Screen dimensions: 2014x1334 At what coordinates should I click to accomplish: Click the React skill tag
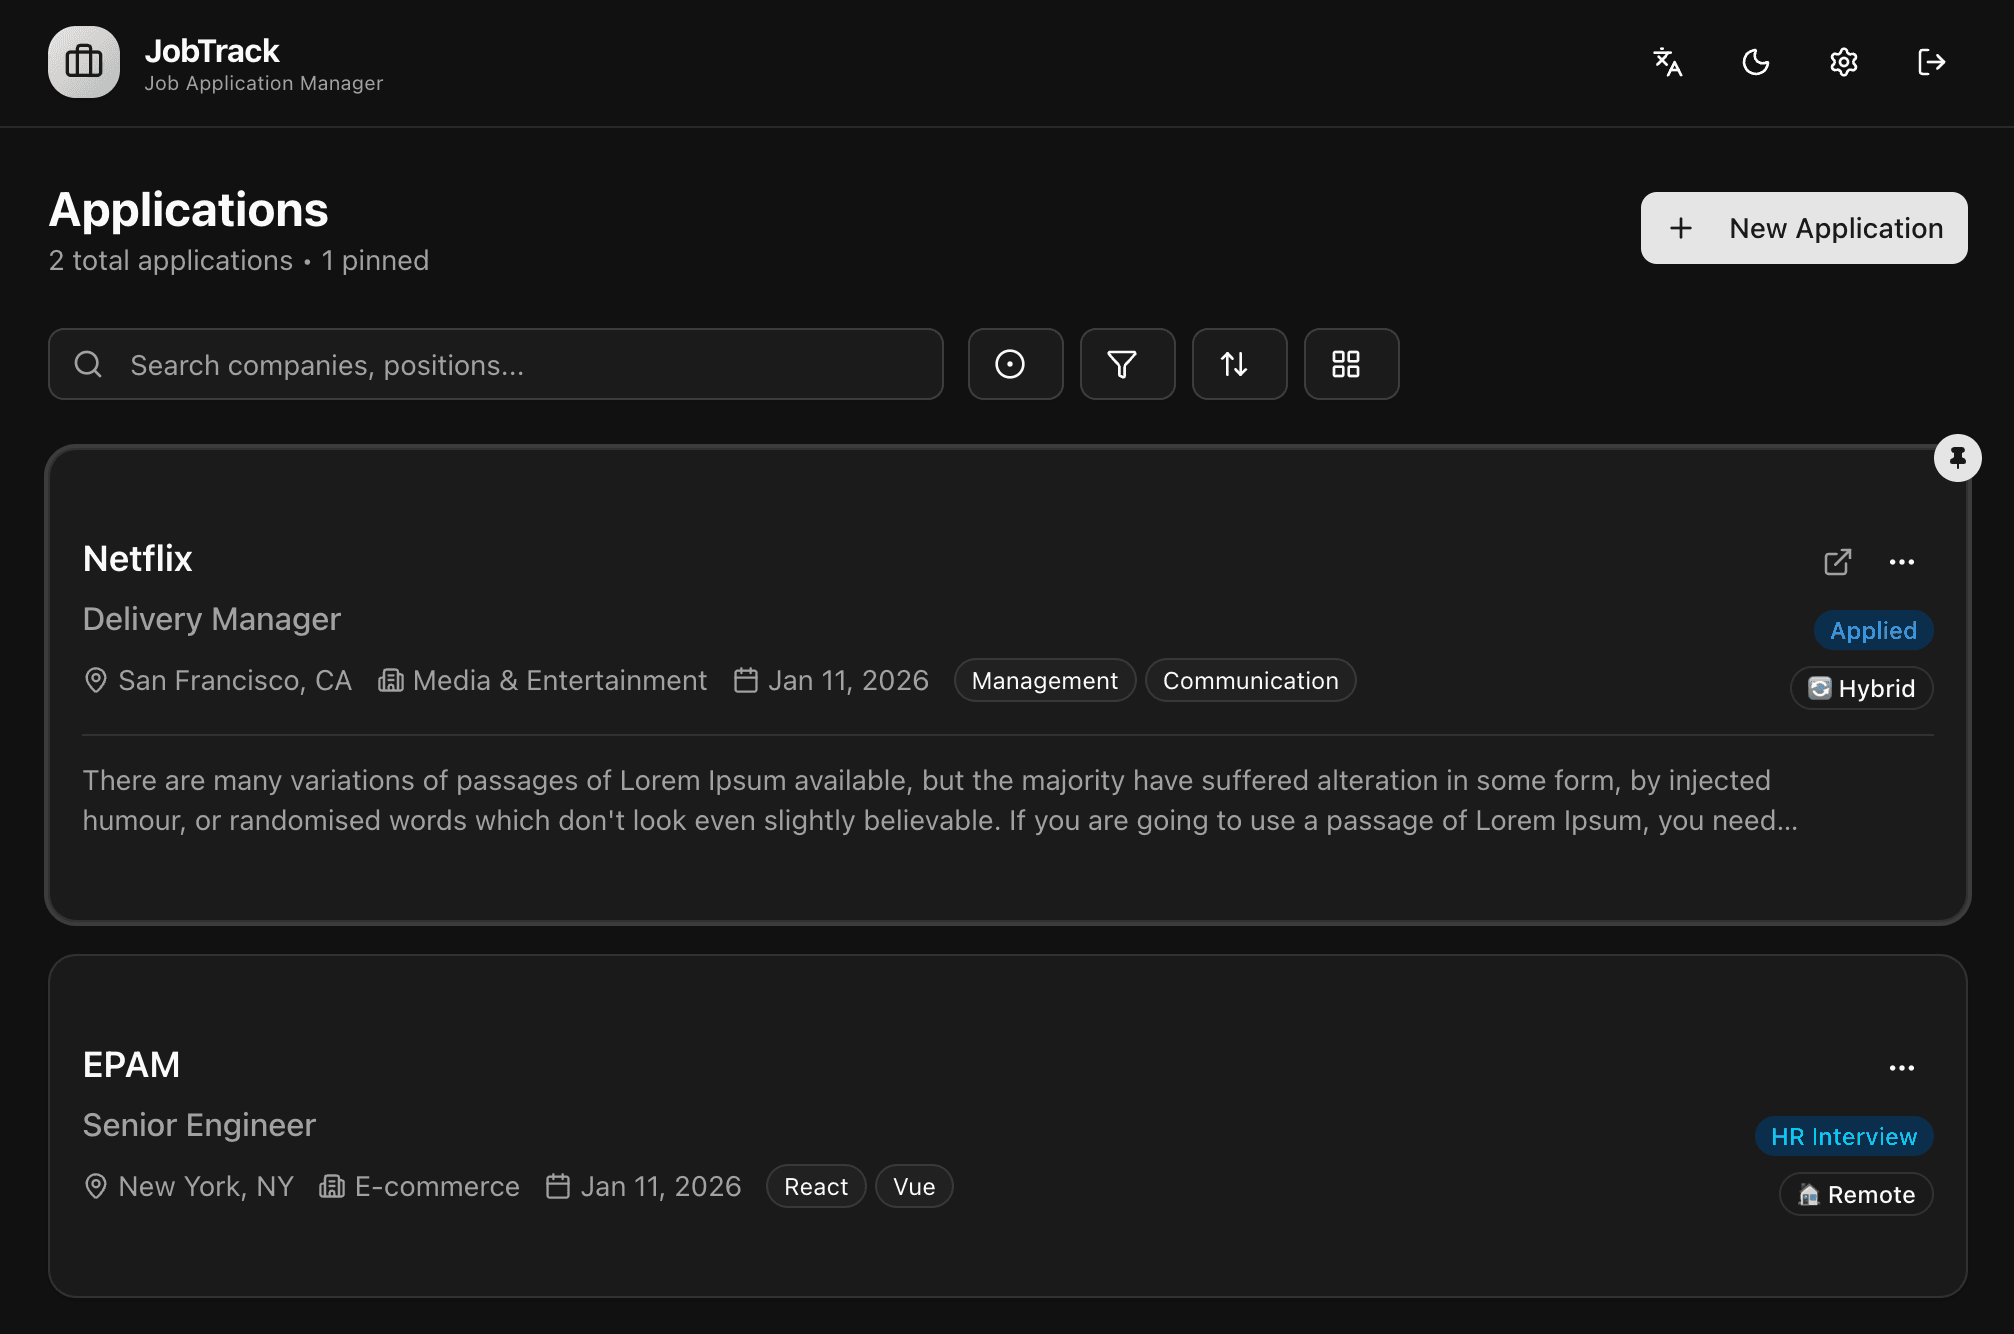coord(815,1186)
